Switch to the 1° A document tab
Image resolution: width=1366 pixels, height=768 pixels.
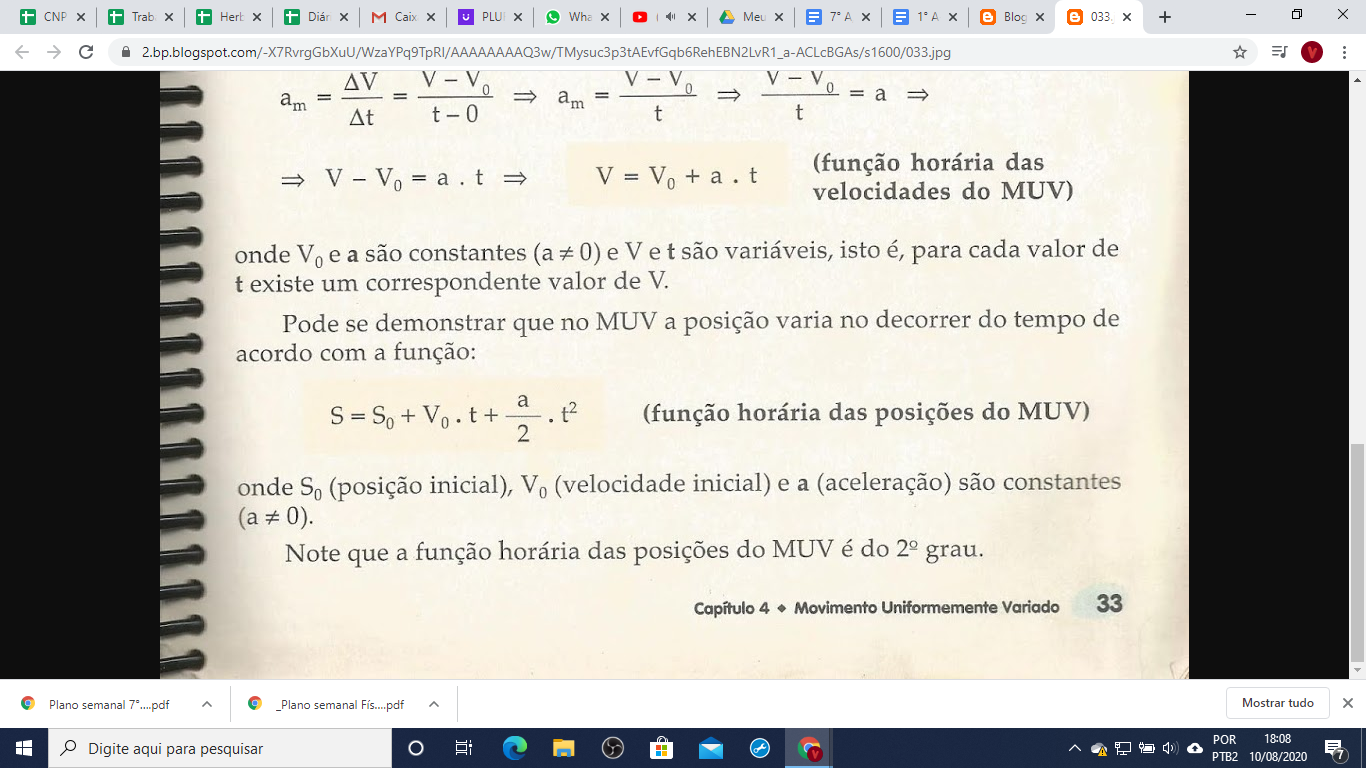[925, 17]
